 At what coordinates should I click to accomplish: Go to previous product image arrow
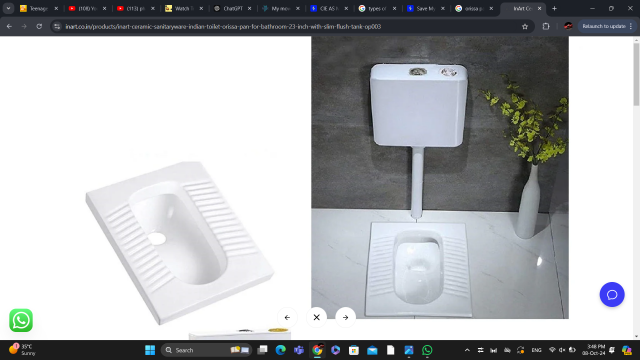coord(287,317)
